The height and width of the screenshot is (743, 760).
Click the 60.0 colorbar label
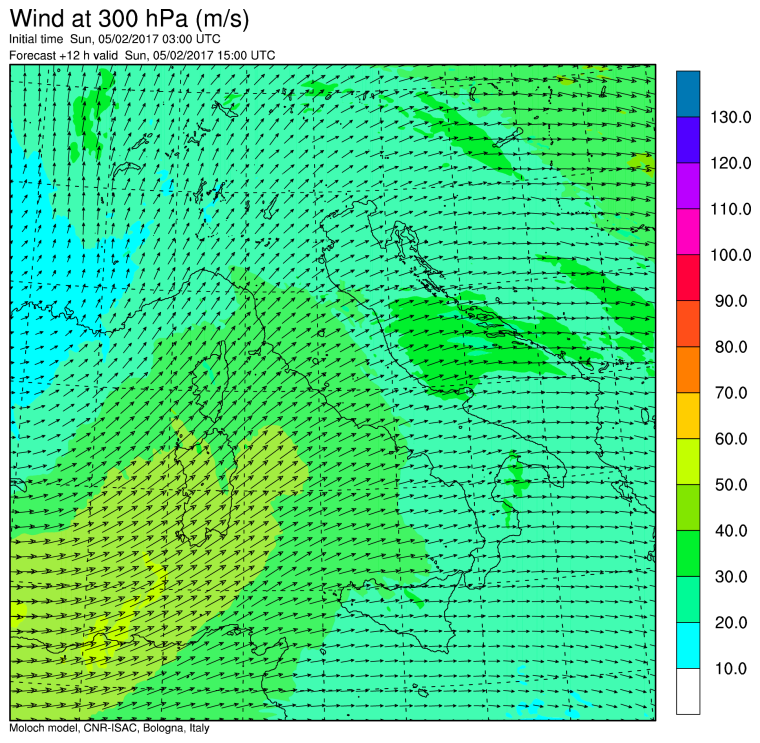[731, 439]
